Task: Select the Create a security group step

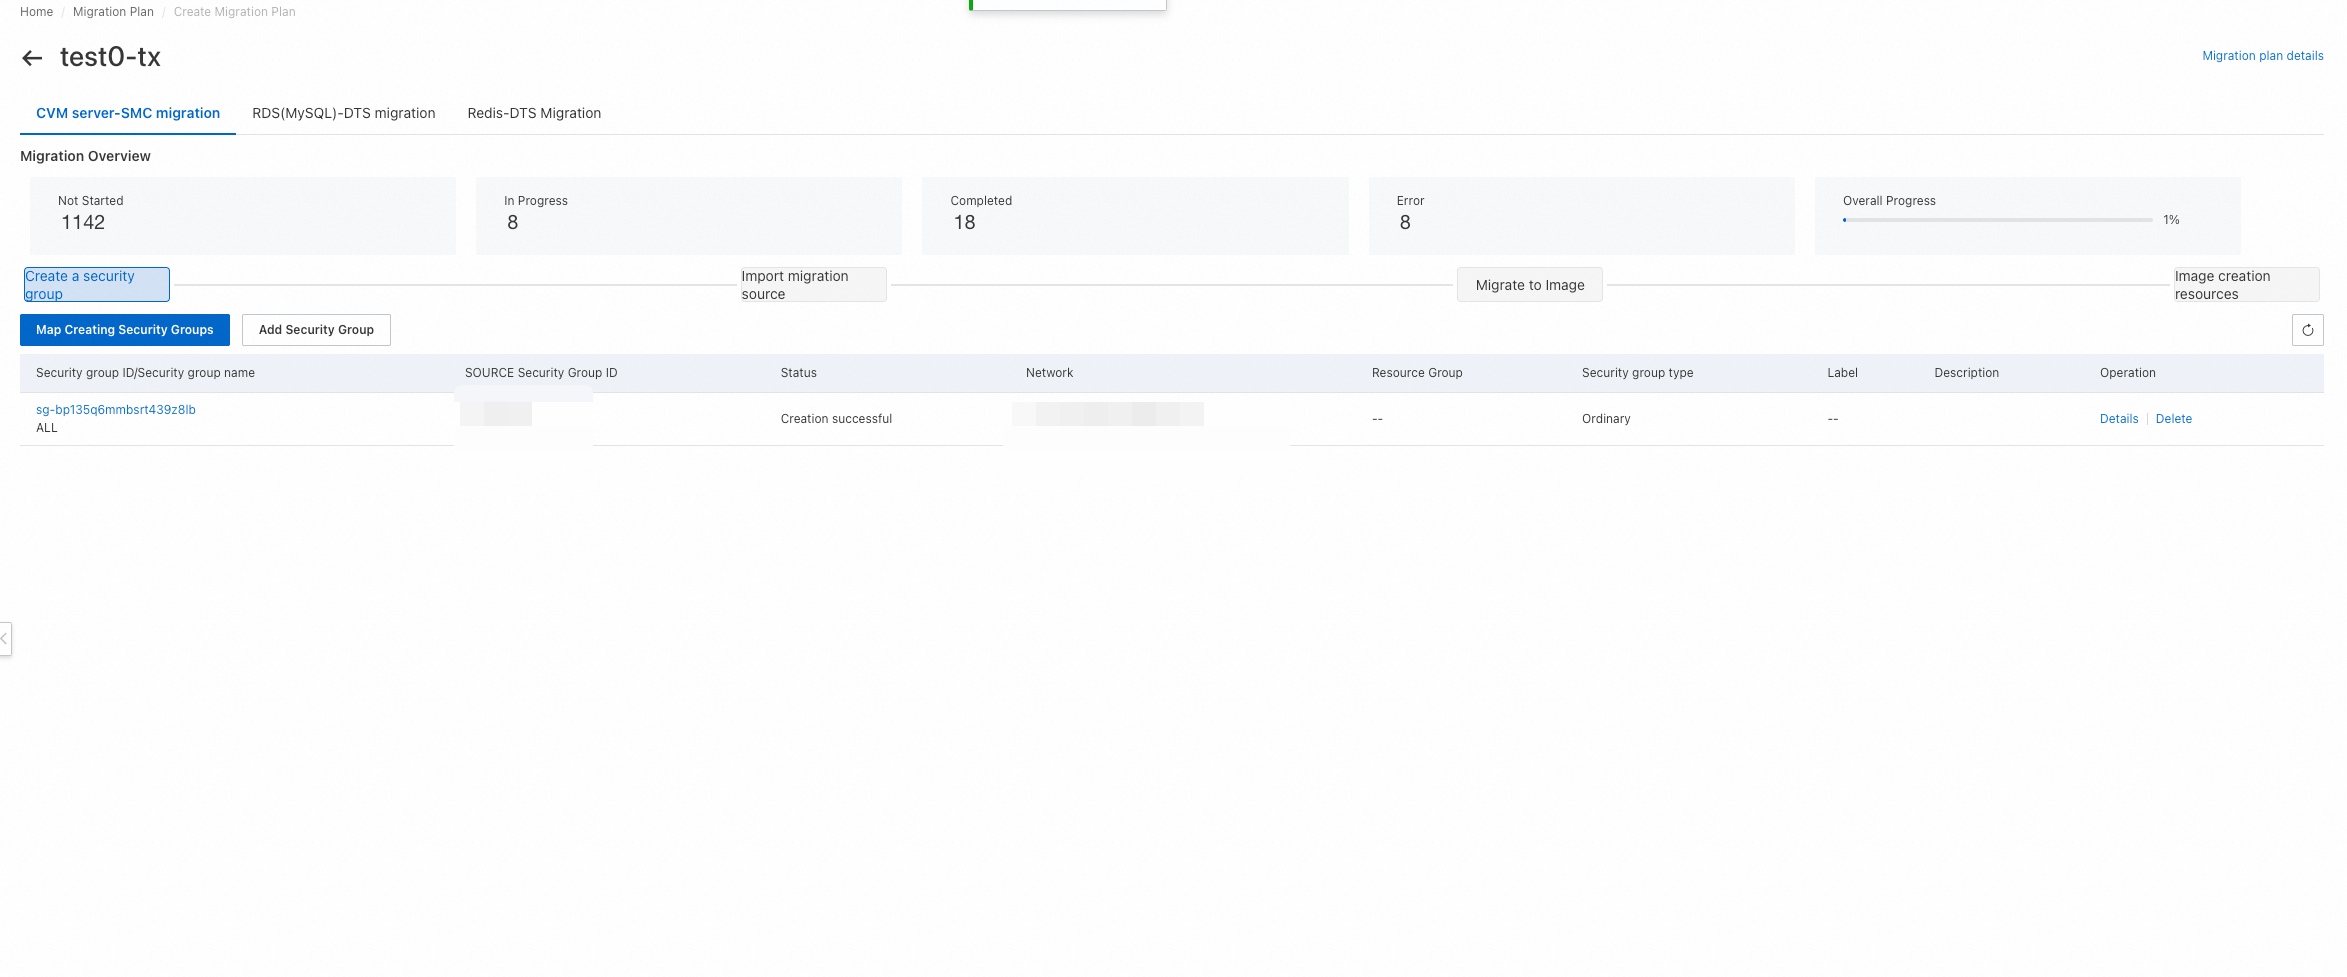Action: coord(97,285)
